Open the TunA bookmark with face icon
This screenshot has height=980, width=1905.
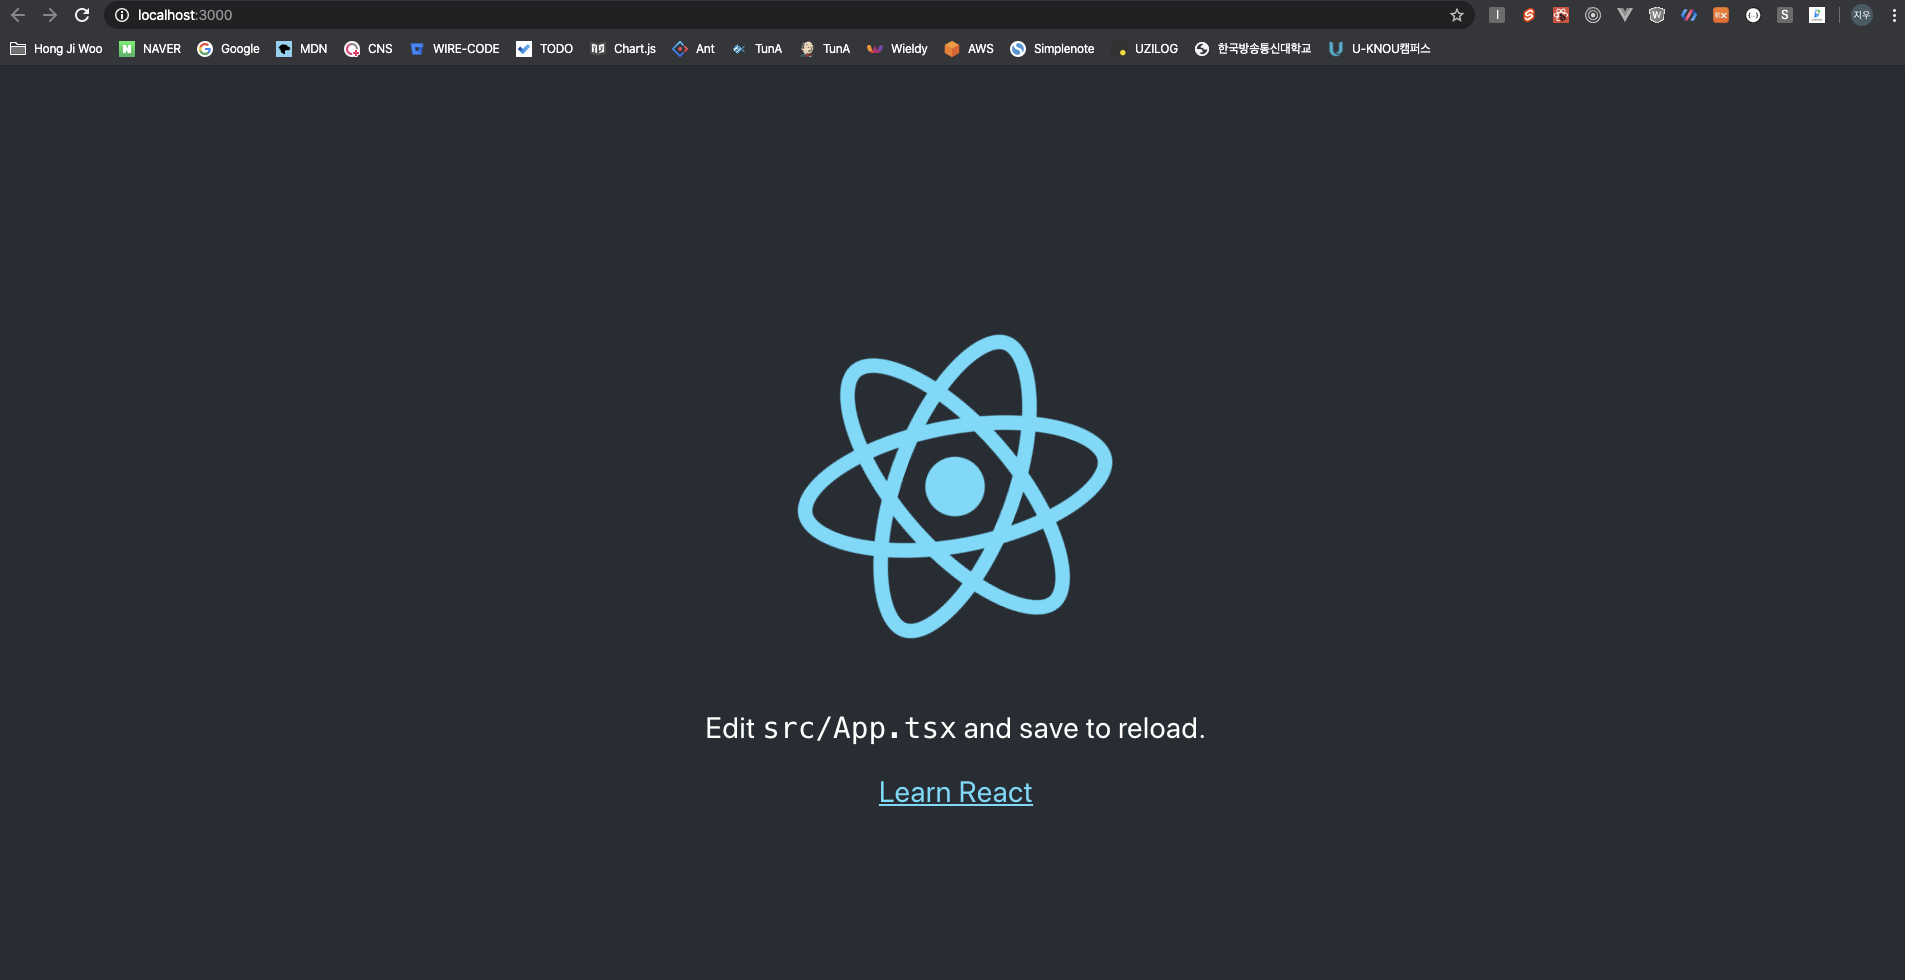pos(825,49)
